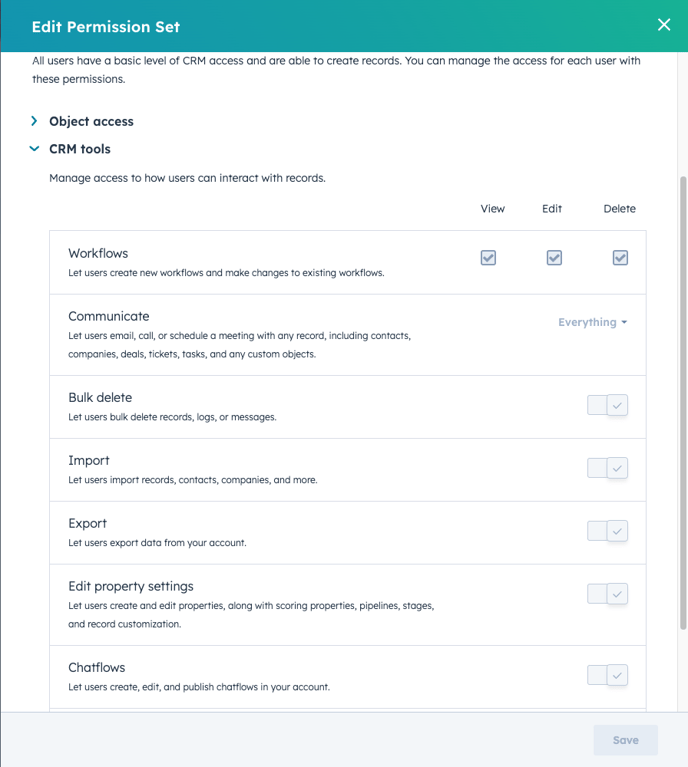688x767 pixels.
Task: Toggle the Bulk delete switch
Action: pos(607,406)
